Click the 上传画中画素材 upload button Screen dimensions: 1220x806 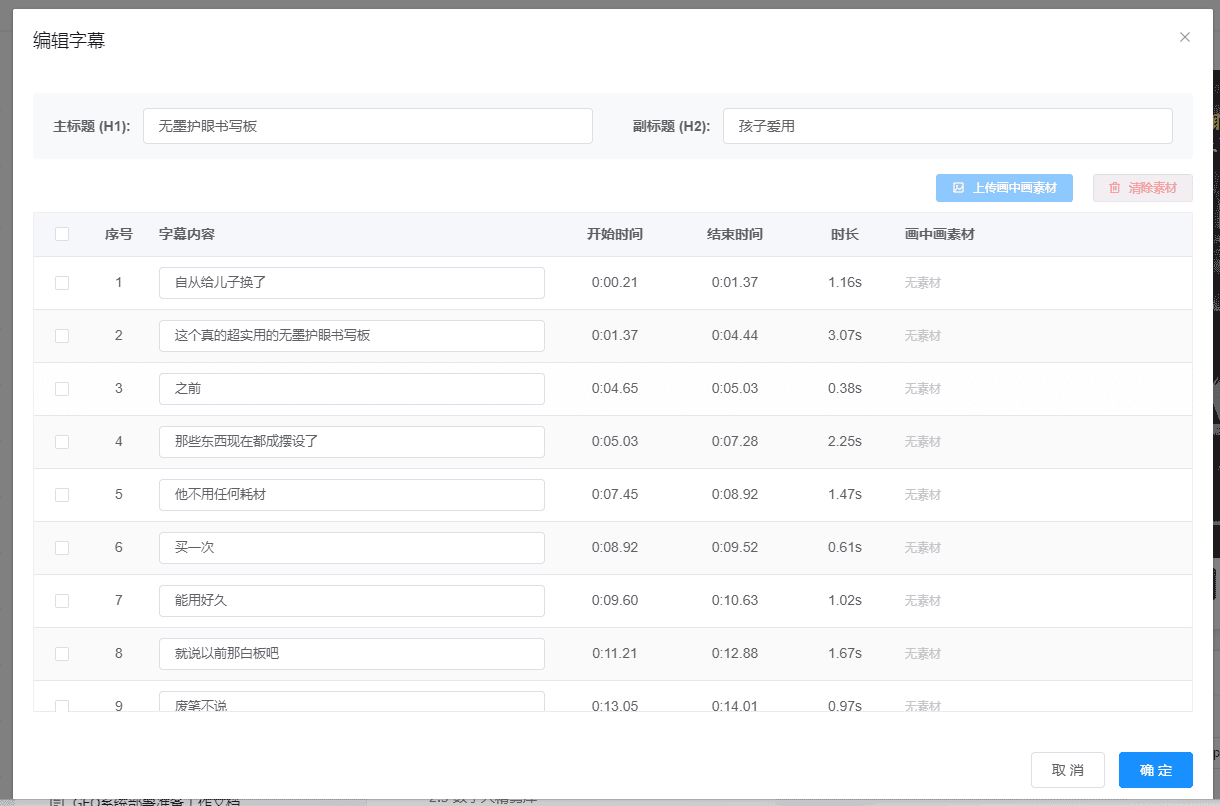[x=1004, y=188]
